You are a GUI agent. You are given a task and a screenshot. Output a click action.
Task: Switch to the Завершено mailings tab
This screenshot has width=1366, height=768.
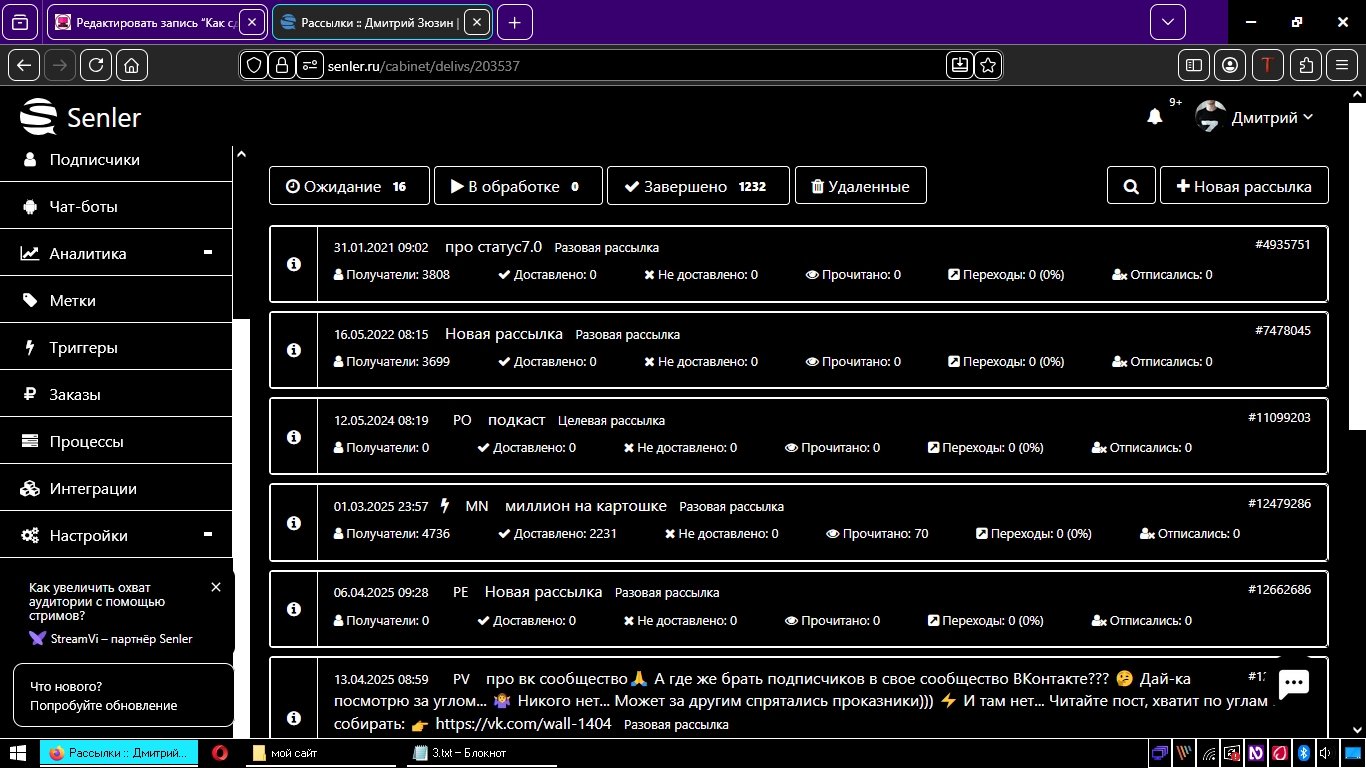(x=697, y=186)
